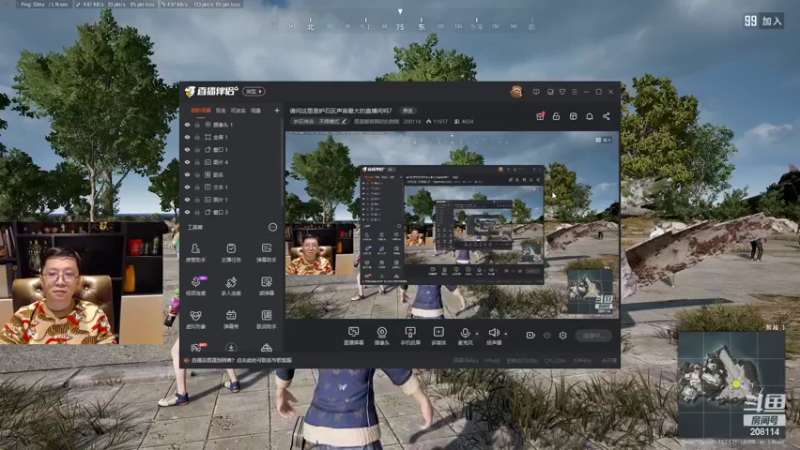Image resolution: width=800 pixels, height=450 pixels.
Task: Expand the speaker options arrow
Action: [506, 334]
